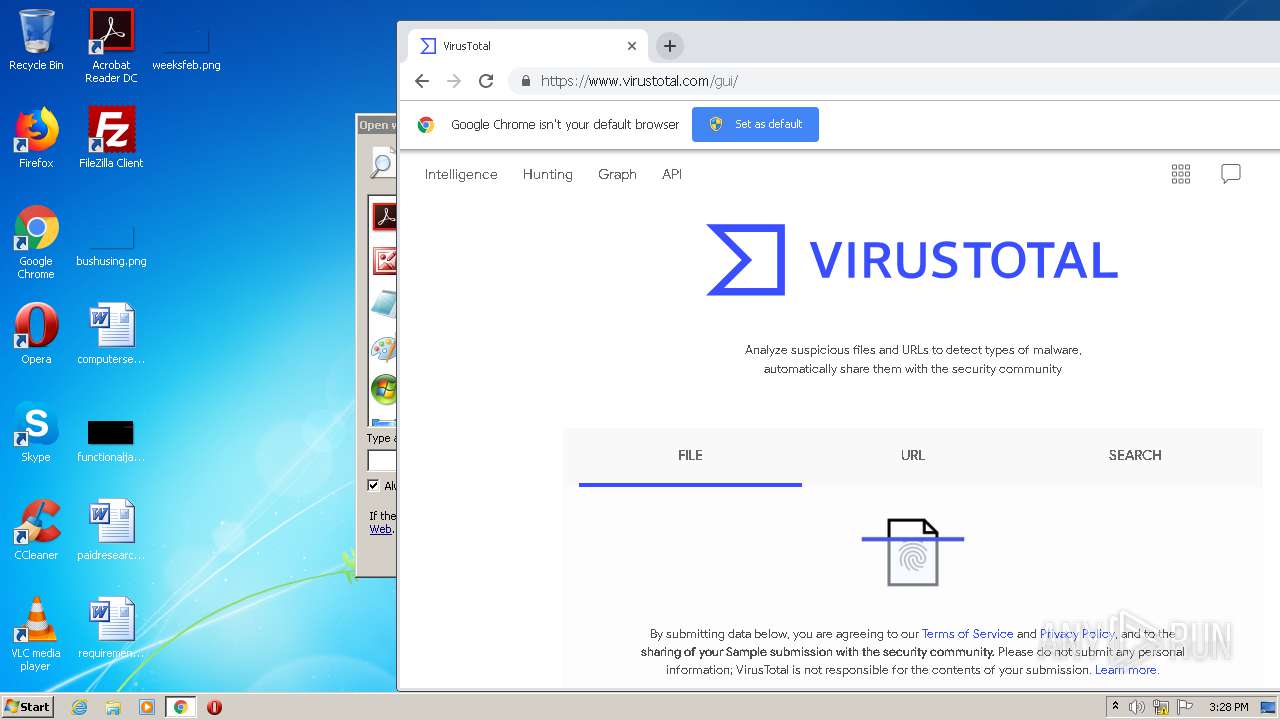Open the Hunting menu item
The width and height of the screenshot is (1280, 720).
point(548,174)
